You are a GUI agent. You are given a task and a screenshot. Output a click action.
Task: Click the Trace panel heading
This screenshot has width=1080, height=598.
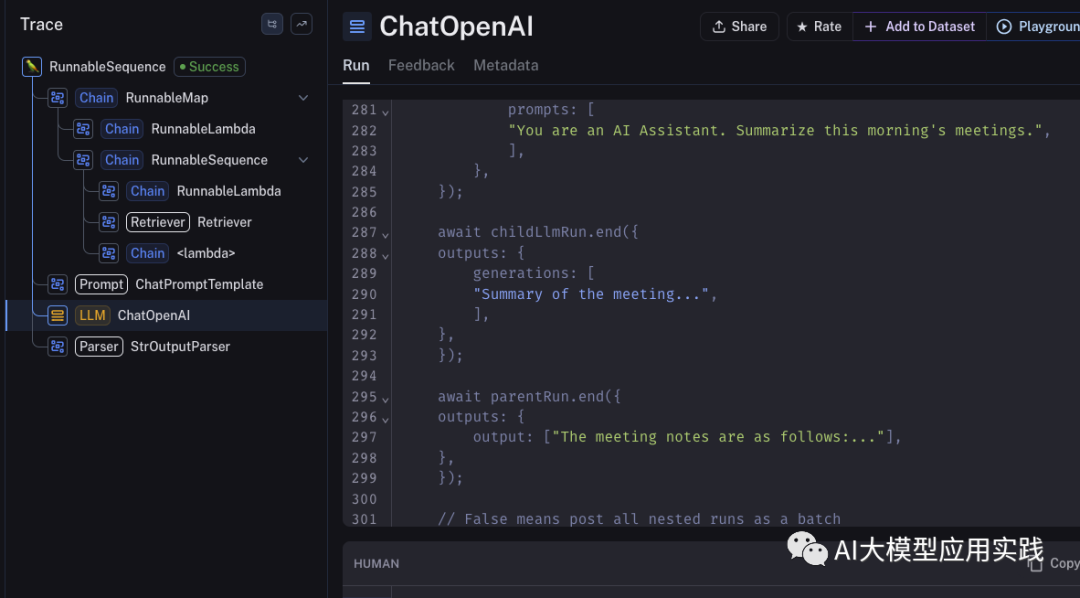[x=41, y=24]
